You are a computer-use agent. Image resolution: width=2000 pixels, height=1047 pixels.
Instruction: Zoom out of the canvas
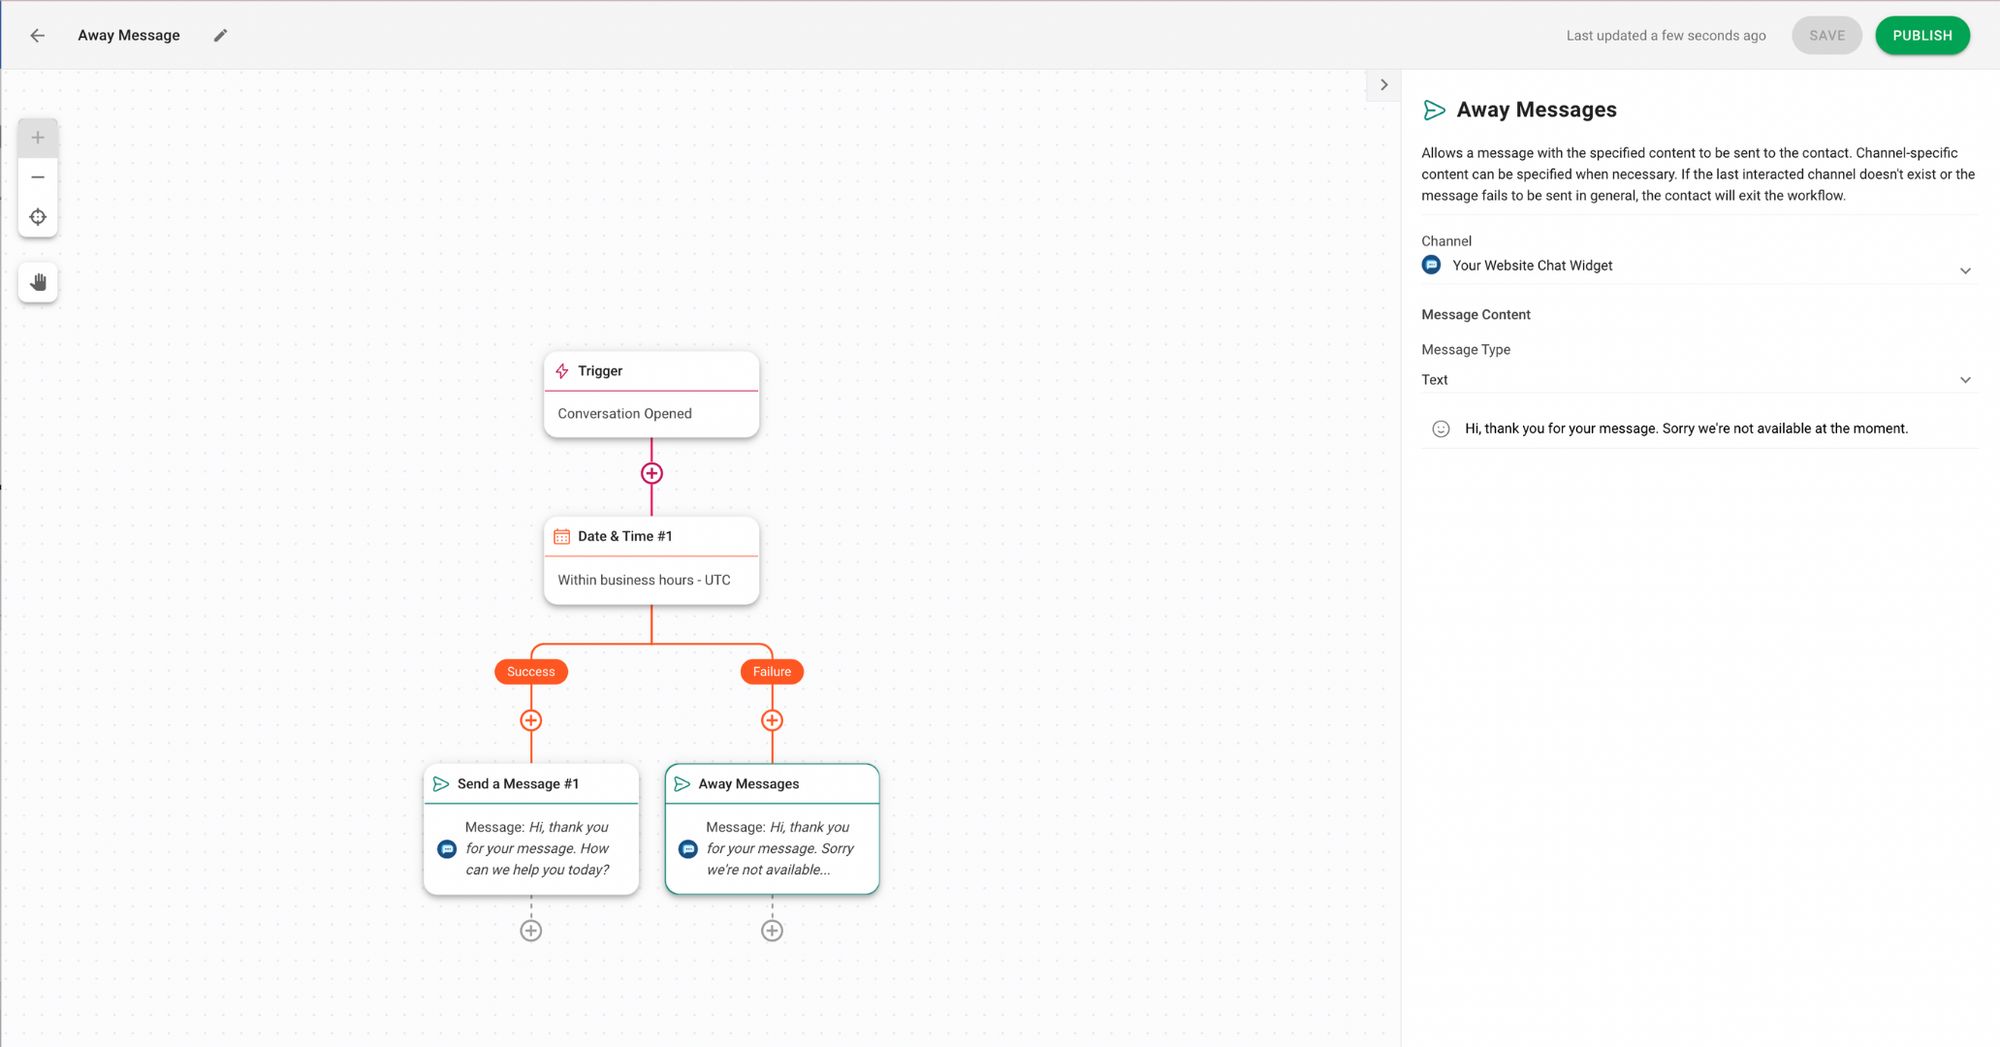point(38,177)
